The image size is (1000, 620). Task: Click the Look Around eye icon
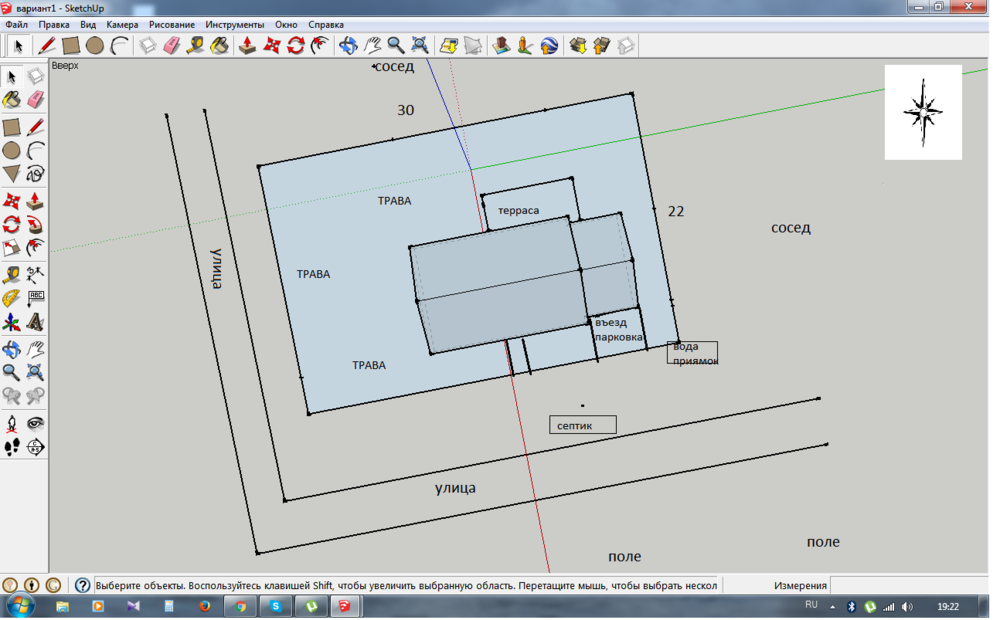(x=35, y=422)
